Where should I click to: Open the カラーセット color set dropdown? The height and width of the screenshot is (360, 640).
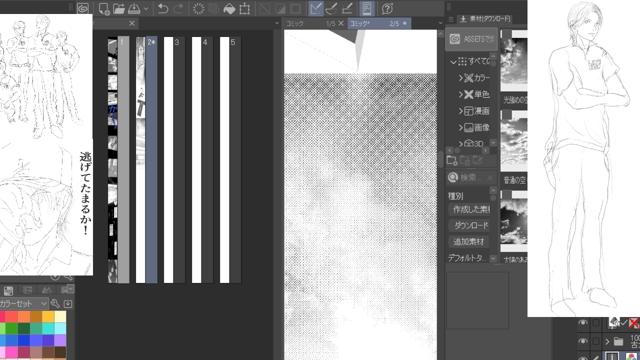click(24, 304)
